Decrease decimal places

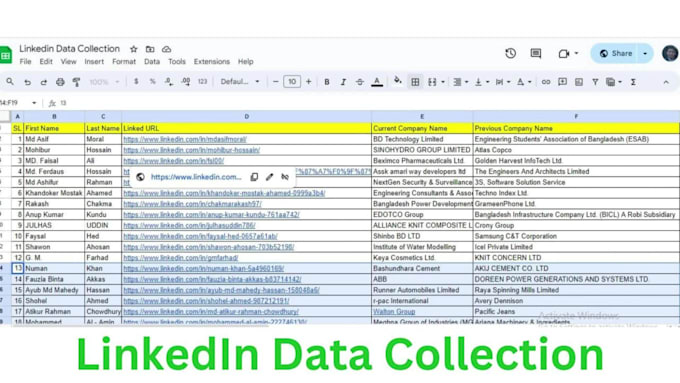169,82
